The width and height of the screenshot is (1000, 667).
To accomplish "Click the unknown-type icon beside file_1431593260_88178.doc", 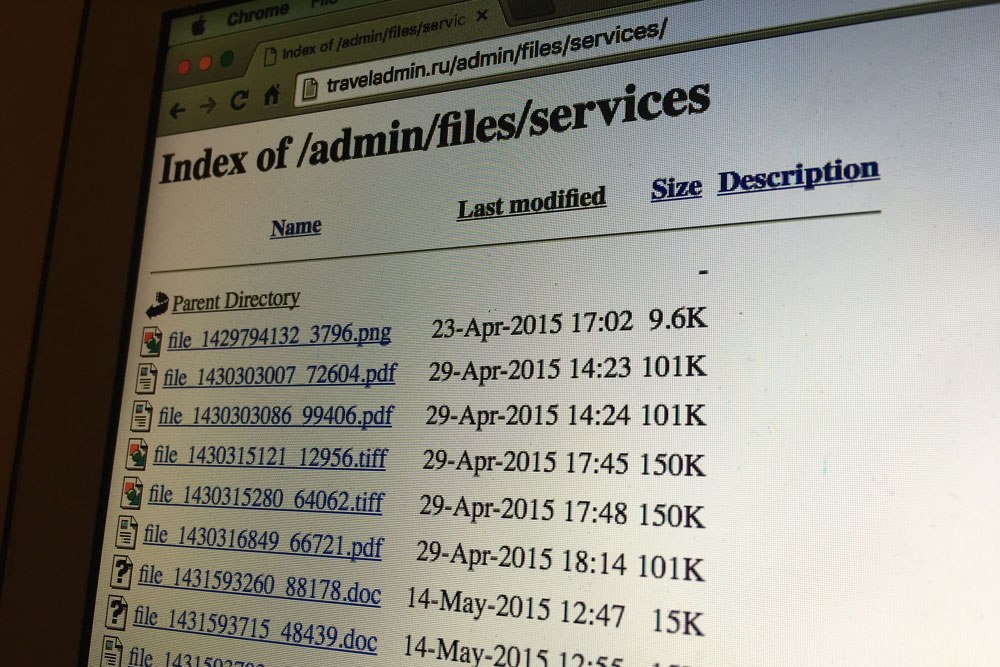I will tap(121, 572).
